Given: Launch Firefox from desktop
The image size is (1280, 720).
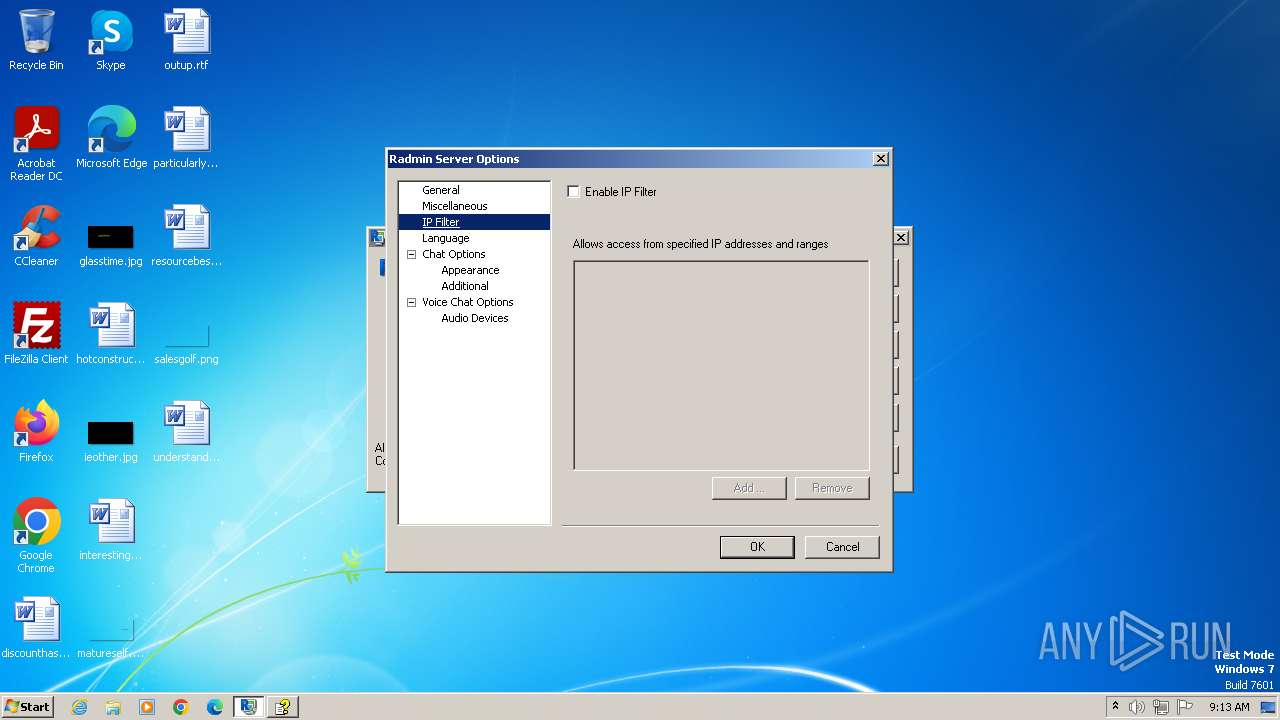Looking at the screenshot, I should 36,431.
